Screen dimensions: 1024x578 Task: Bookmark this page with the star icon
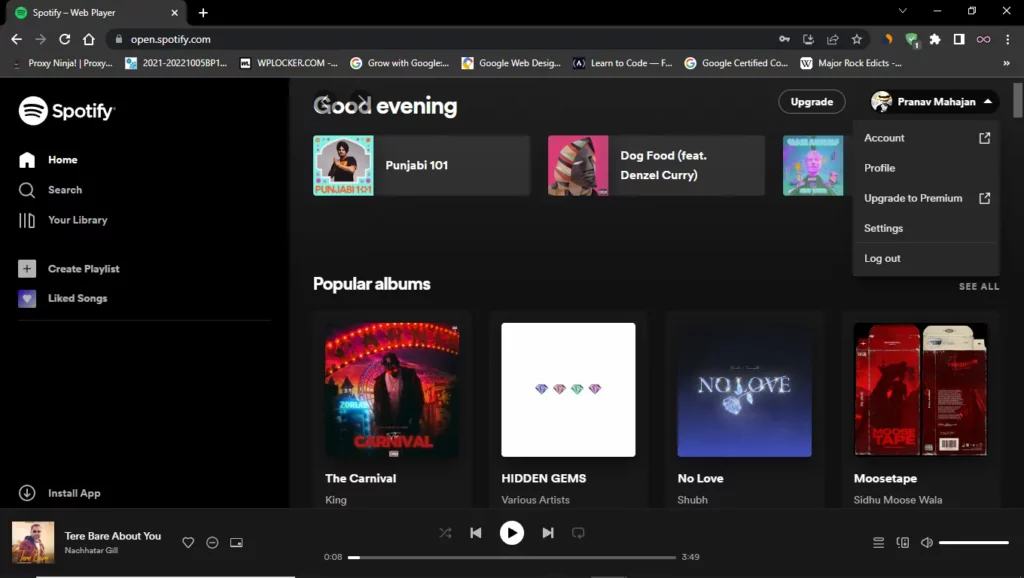(857, 39)
